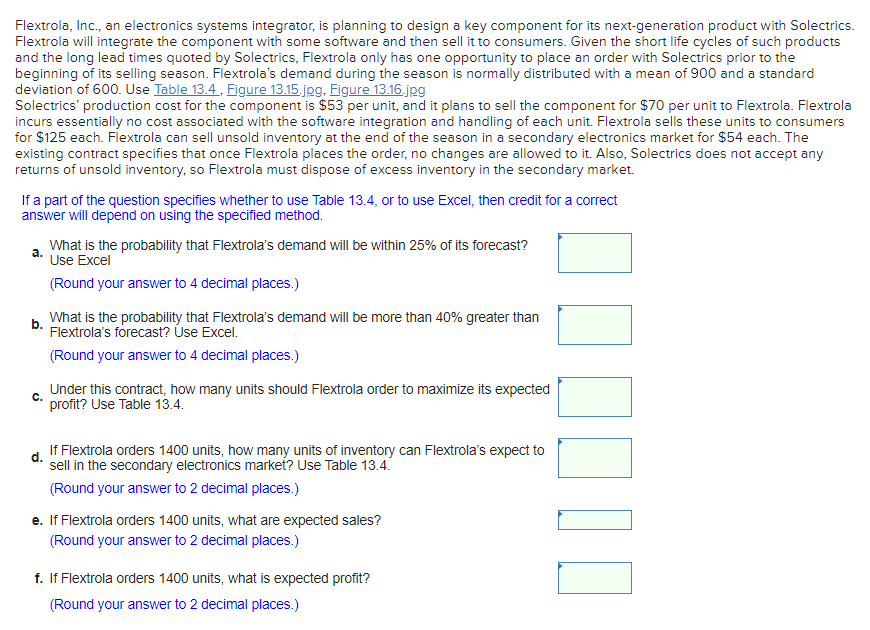Select the probability answer field for part a
This screenshot has height=630, width=870.
(x=595, y=253)
